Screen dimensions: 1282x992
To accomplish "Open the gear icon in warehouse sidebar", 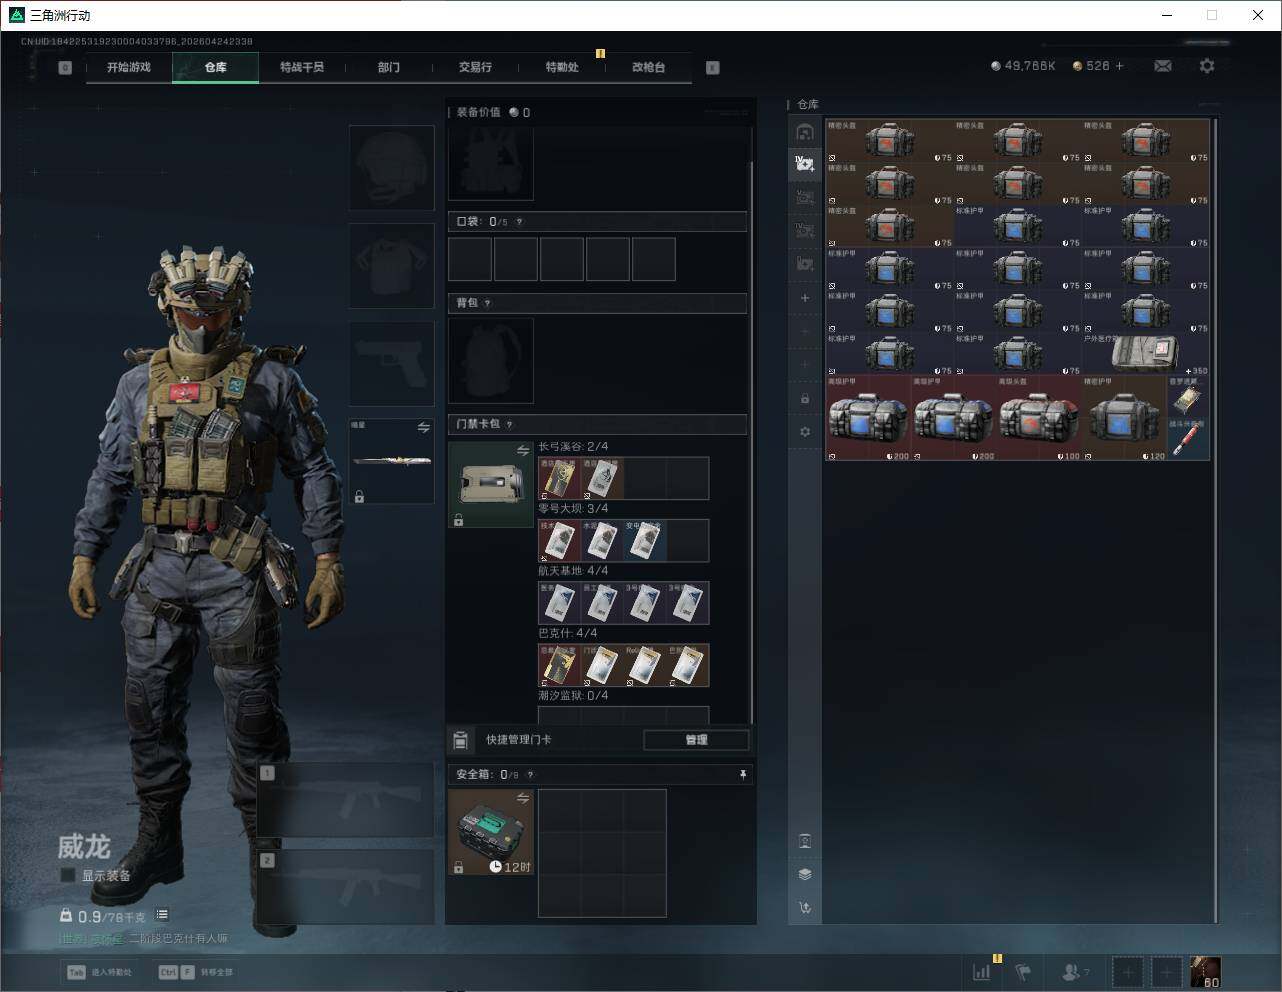I will [805, 432].
